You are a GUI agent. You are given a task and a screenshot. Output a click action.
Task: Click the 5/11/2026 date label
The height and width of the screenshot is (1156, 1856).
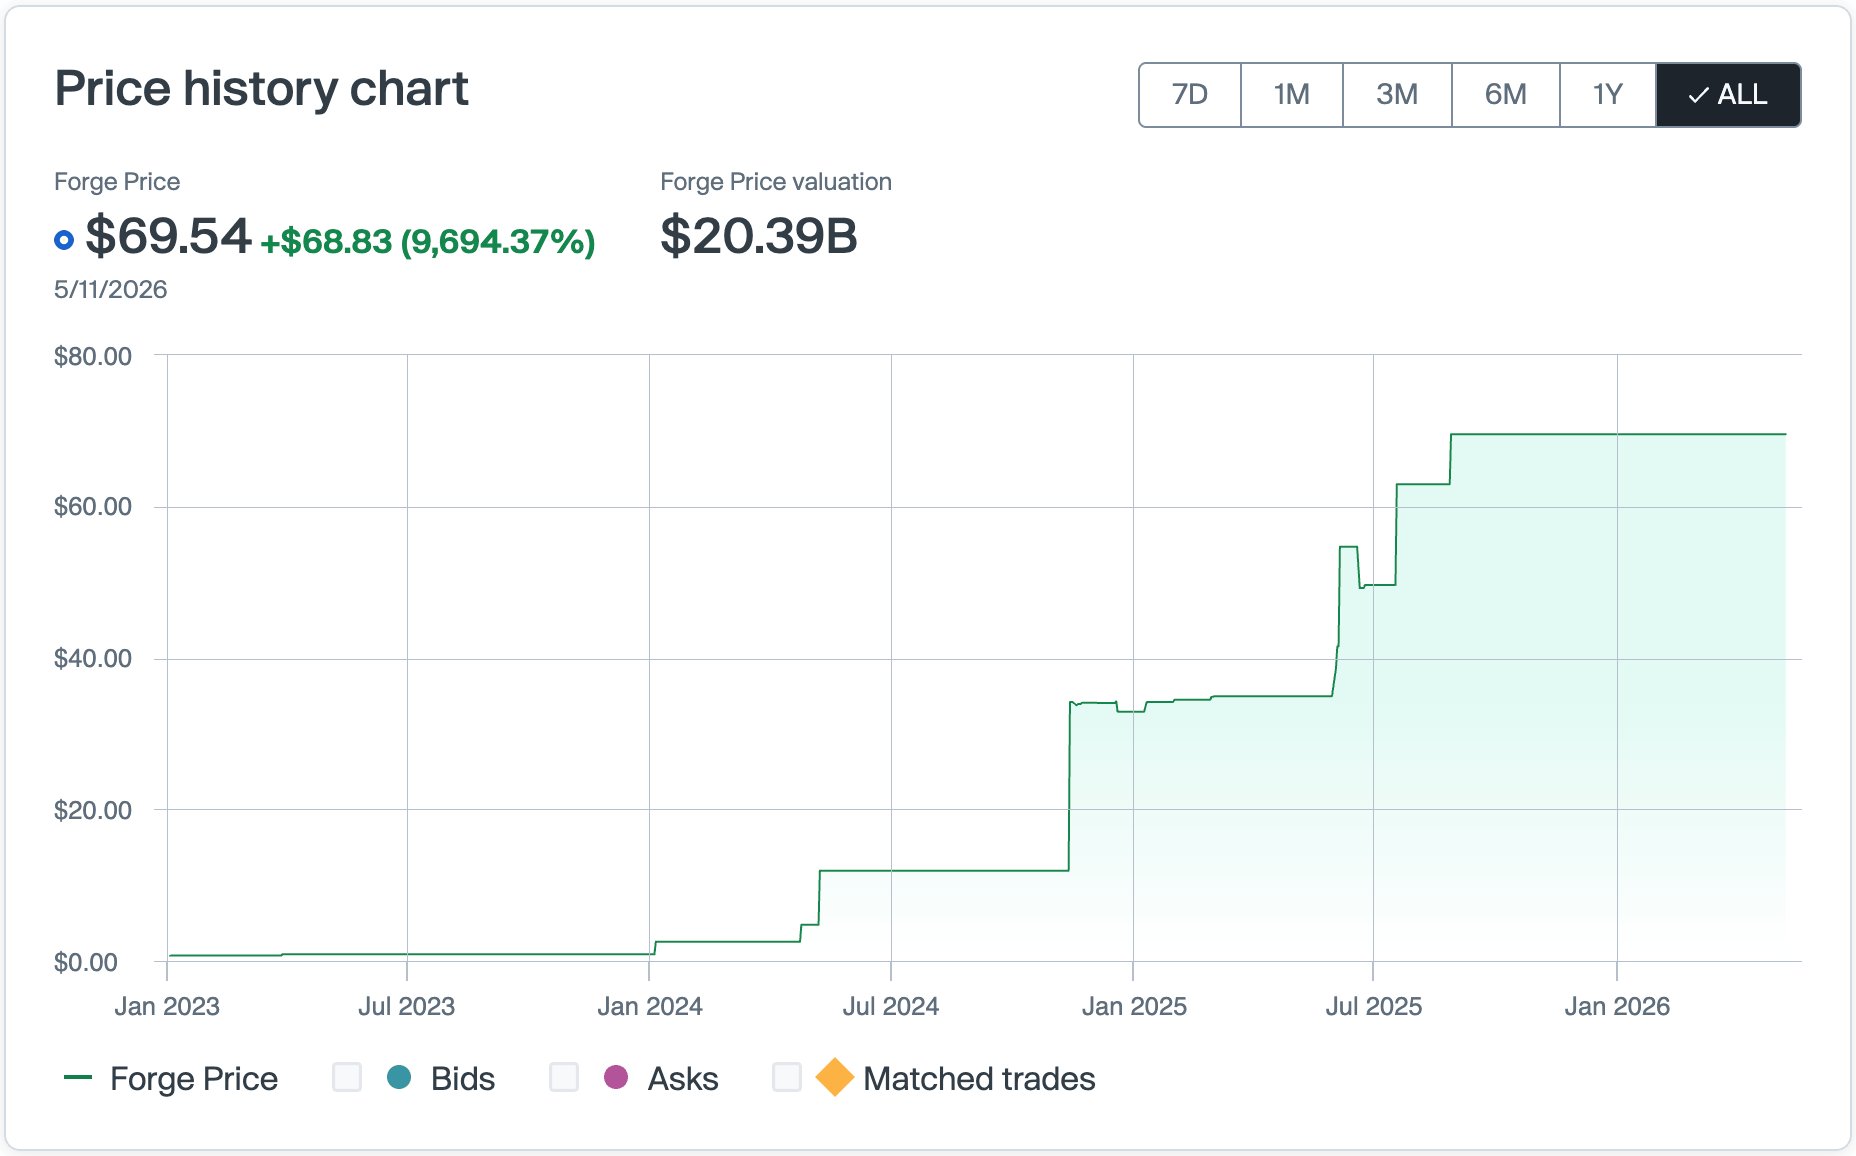coord(110,290)
